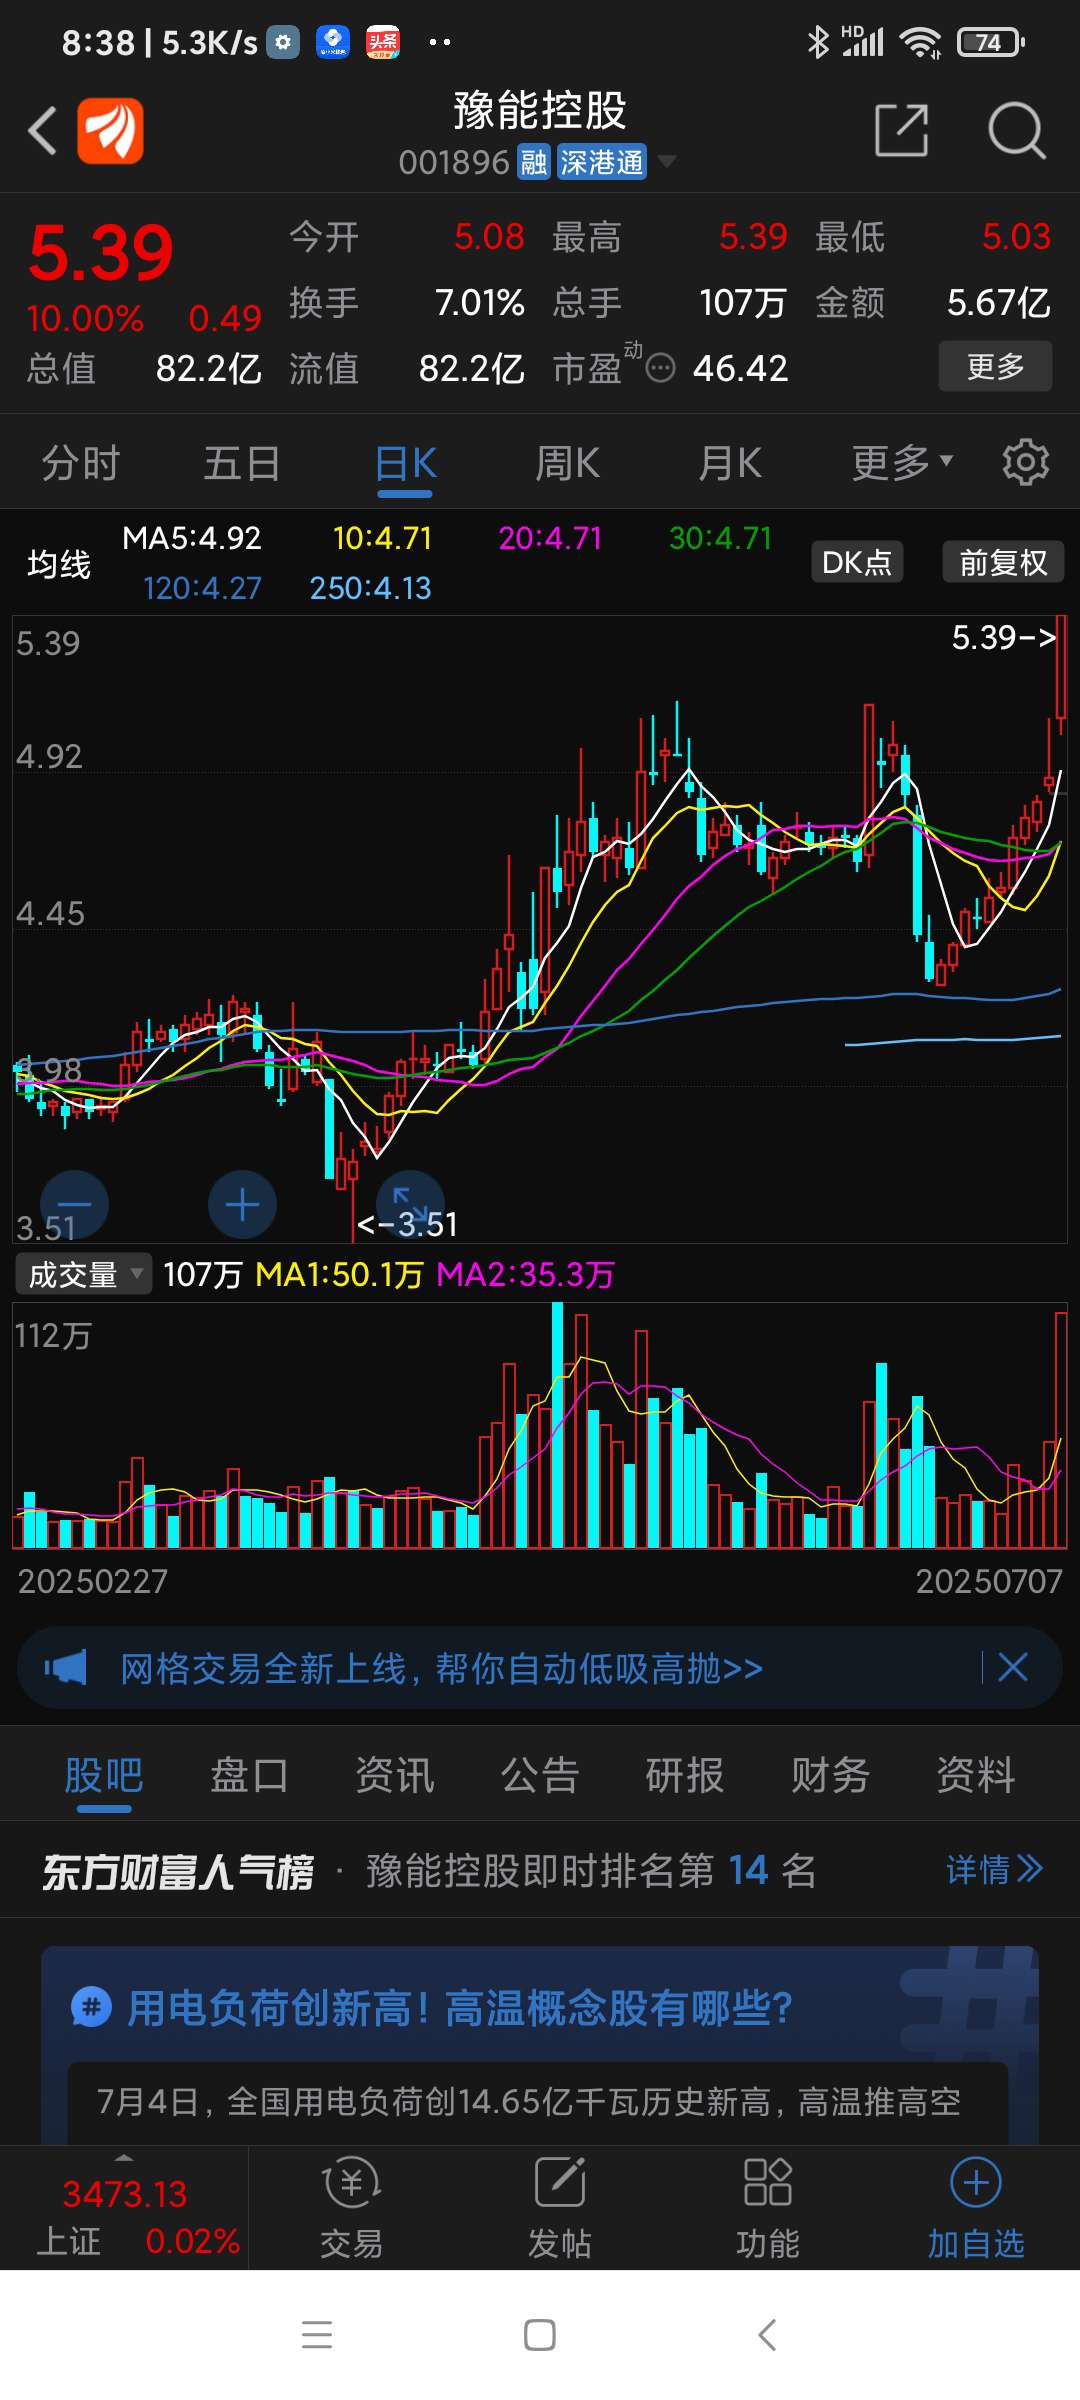The width and height of the screenshot is (1080, 2400).
Task: Tap the share export icon
Action: pyautogui.click(x=902, y=130)
